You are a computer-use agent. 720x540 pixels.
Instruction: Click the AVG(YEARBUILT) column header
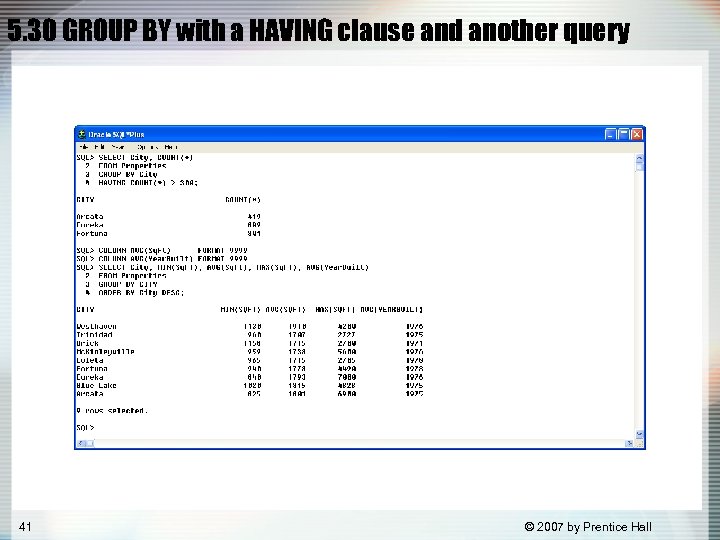[x=392, y=310]
